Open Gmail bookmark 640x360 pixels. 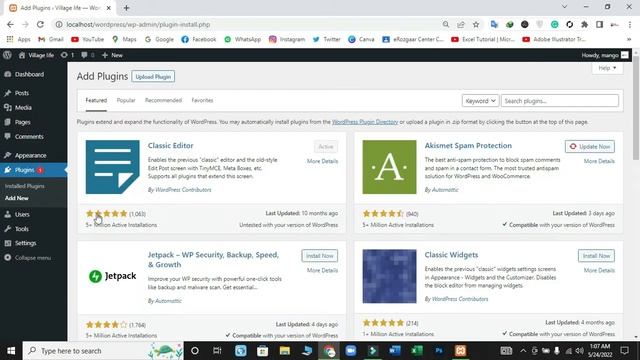click(51, 40)
